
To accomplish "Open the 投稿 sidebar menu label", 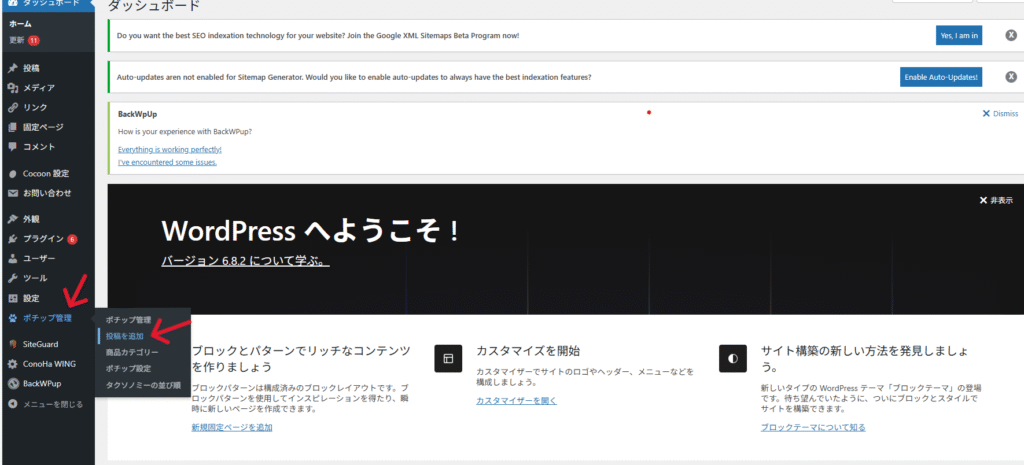I will (x=31, y=68).
